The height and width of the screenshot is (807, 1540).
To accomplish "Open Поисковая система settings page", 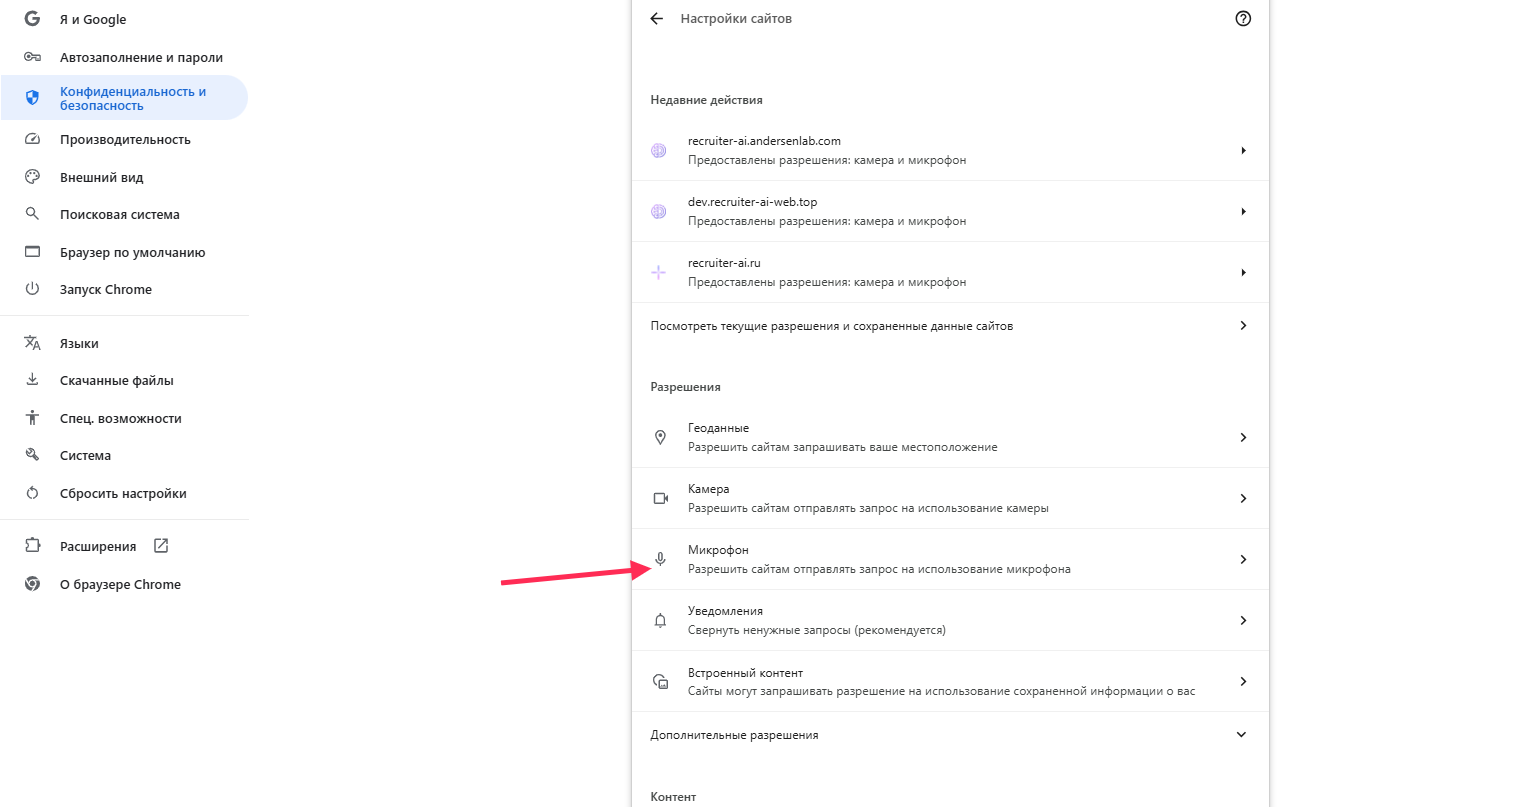I will tap(119, 215).
